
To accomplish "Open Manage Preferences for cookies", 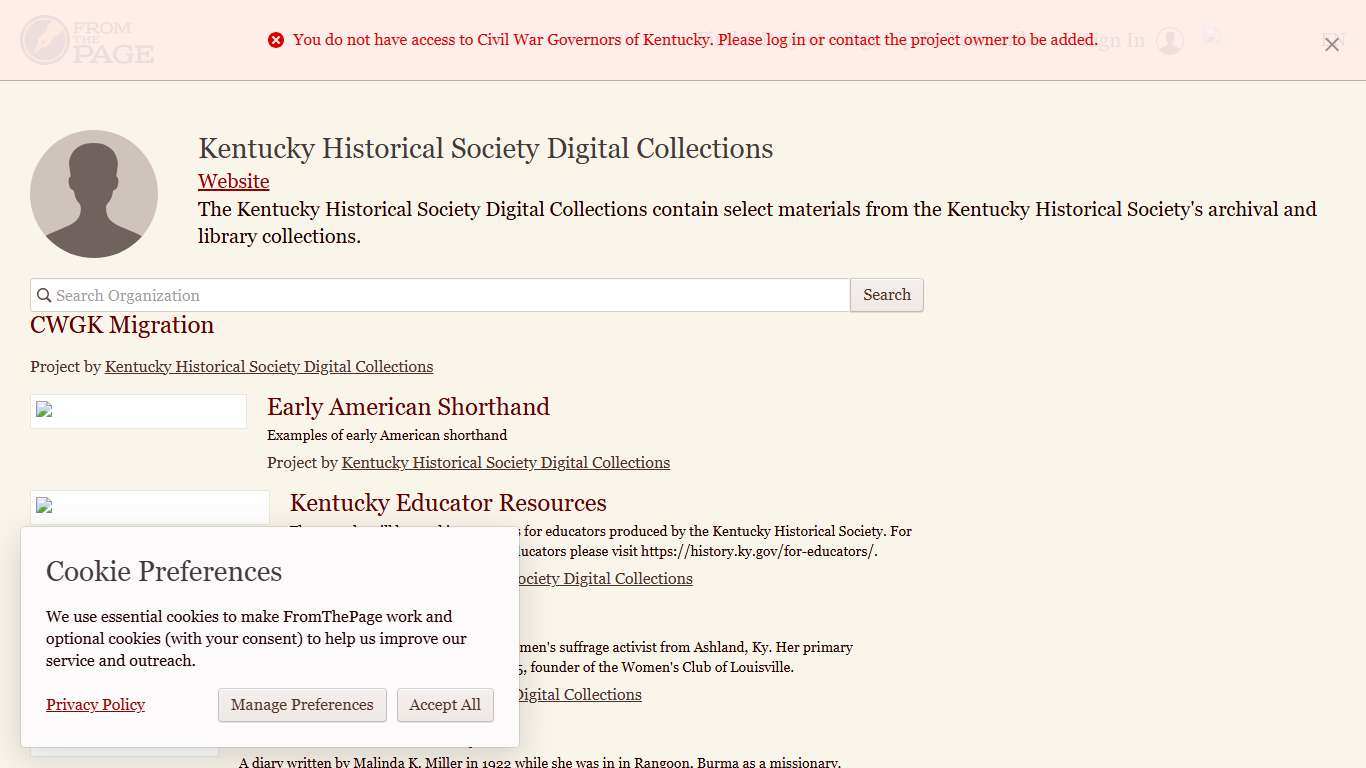I will [x=302, y=705].
